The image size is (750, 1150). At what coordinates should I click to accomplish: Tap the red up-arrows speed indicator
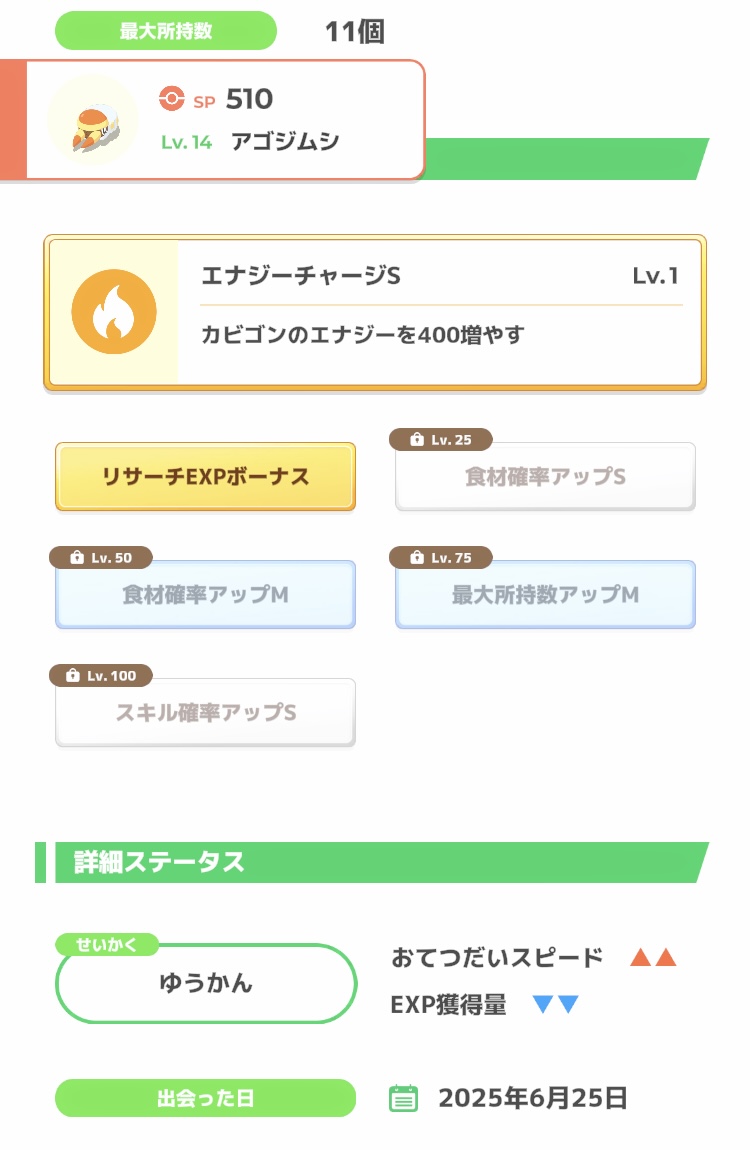(653, 958)
